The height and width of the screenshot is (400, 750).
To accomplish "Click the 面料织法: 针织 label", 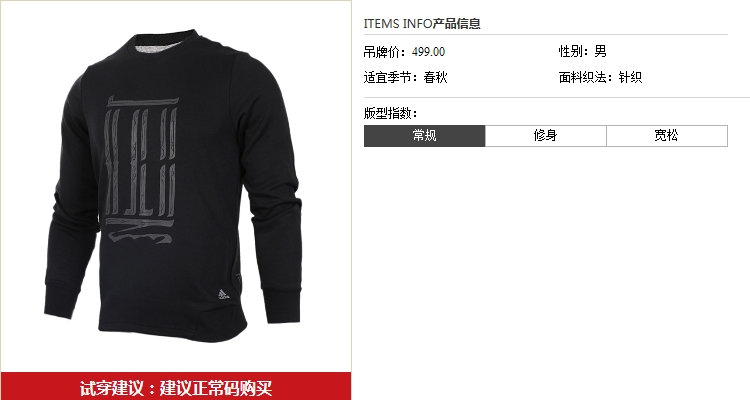I will coord(600,77).
